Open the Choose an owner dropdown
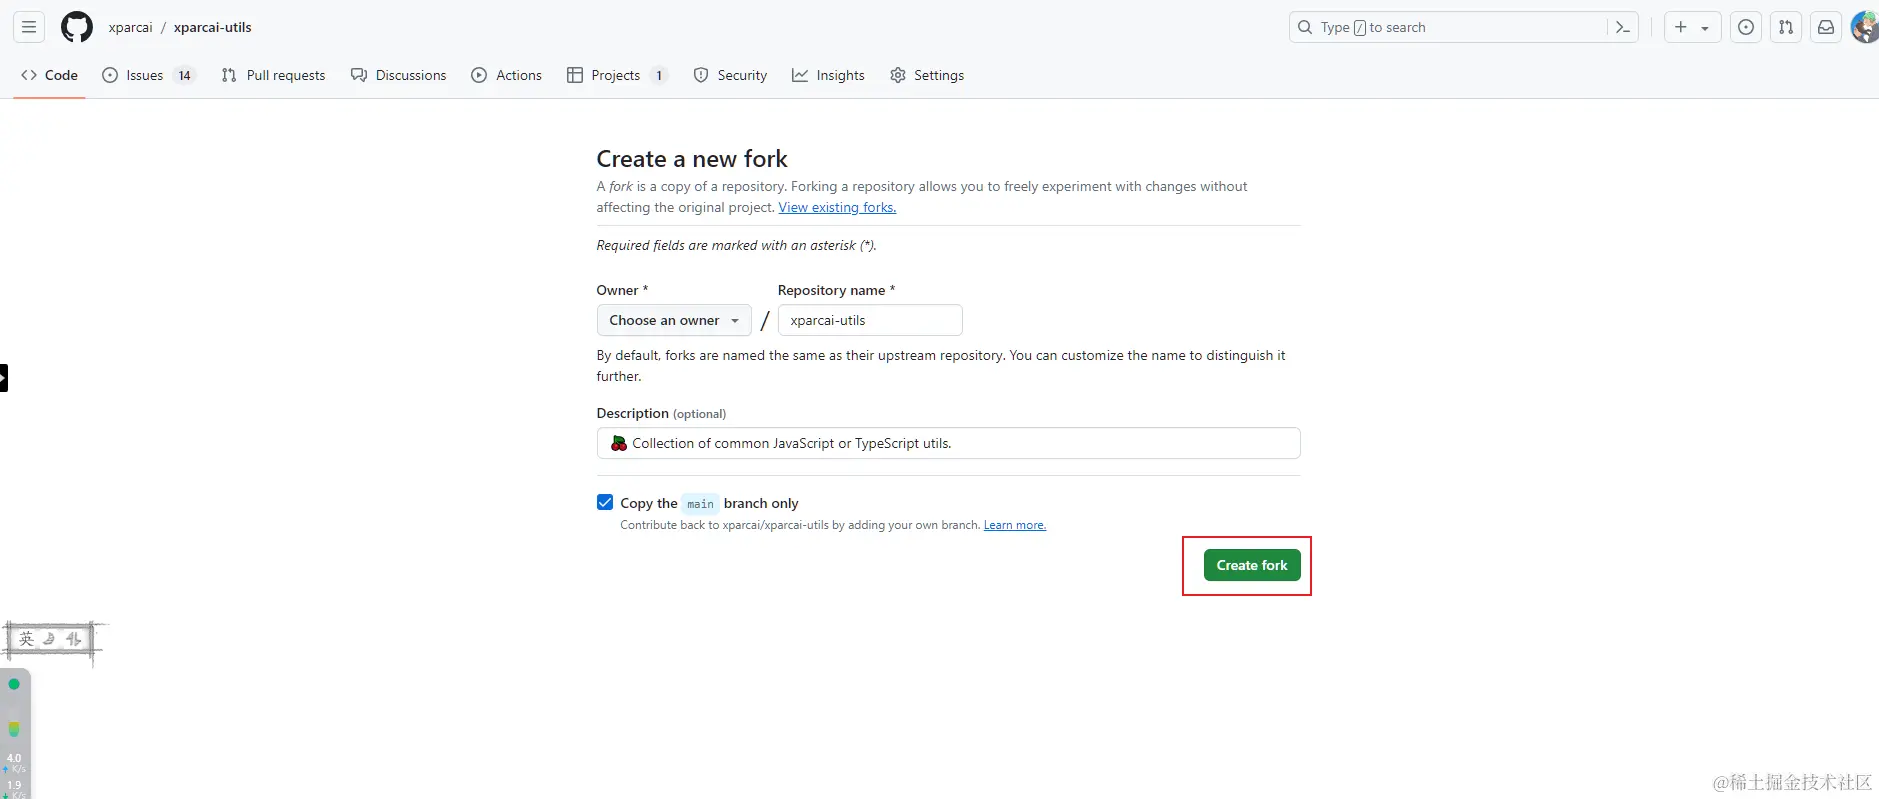This screenshot has height=799, width=1879. [x=674, y=320]
